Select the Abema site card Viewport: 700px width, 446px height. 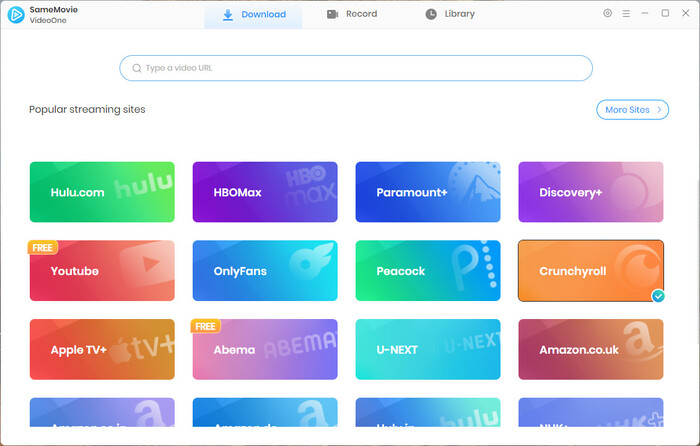click(265, 349)
